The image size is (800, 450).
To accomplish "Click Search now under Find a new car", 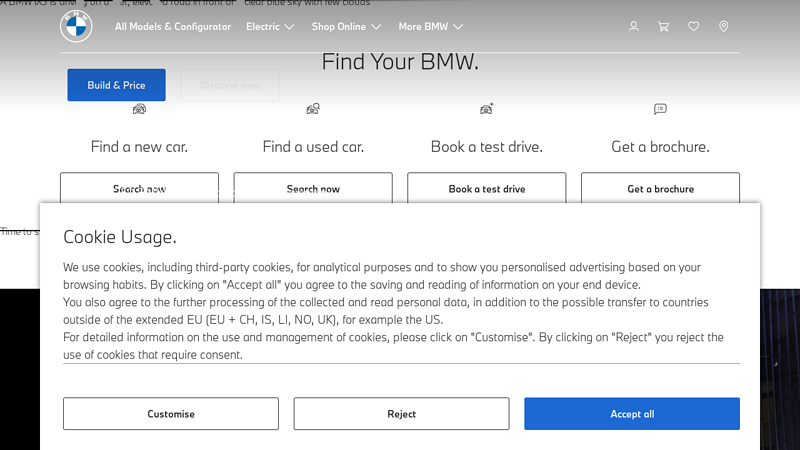I will click(x=139, y=188).
